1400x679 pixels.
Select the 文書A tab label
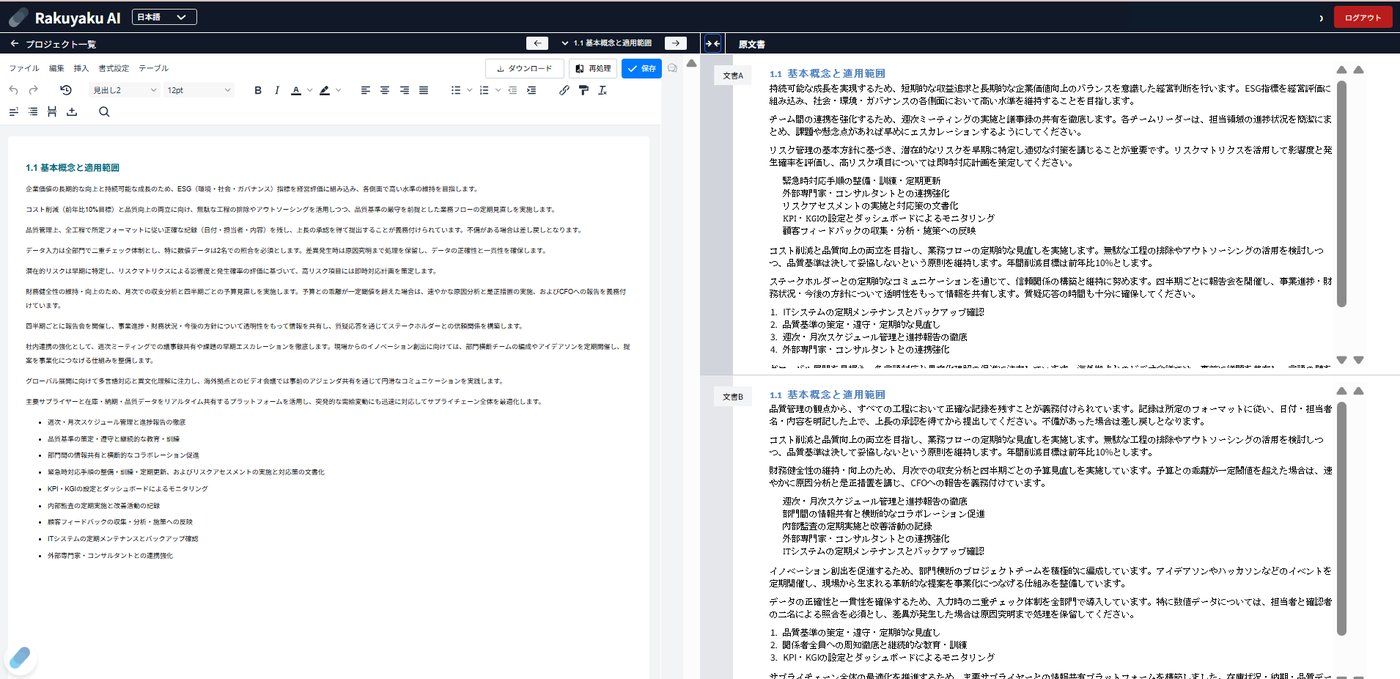(732, 76)
